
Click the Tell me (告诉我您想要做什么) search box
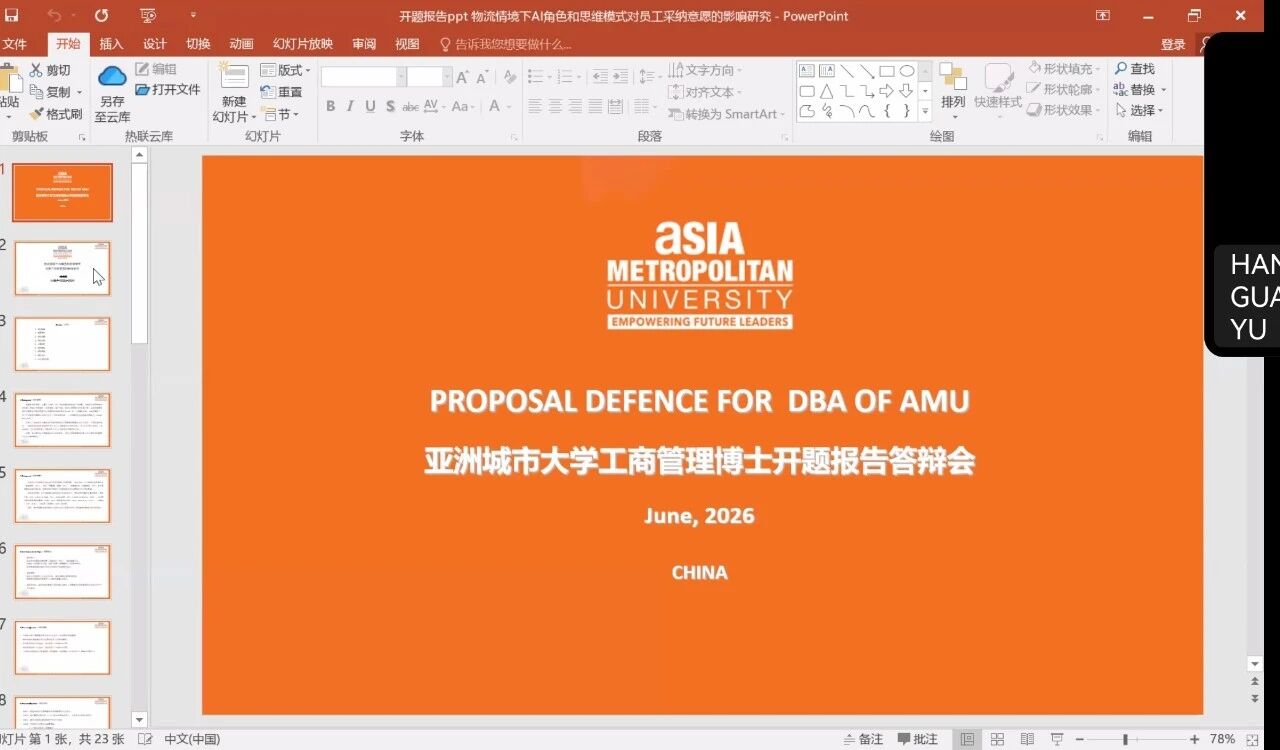click(505, 44)
